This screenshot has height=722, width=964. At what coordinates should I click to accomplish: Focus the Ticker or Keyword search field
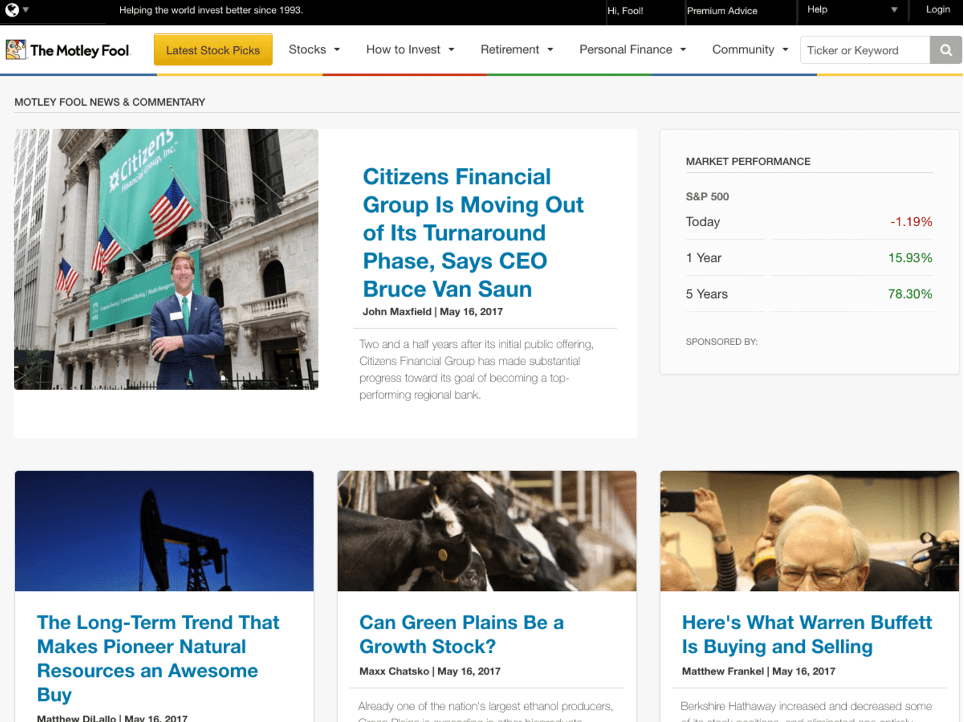click(x=865, y=50)
